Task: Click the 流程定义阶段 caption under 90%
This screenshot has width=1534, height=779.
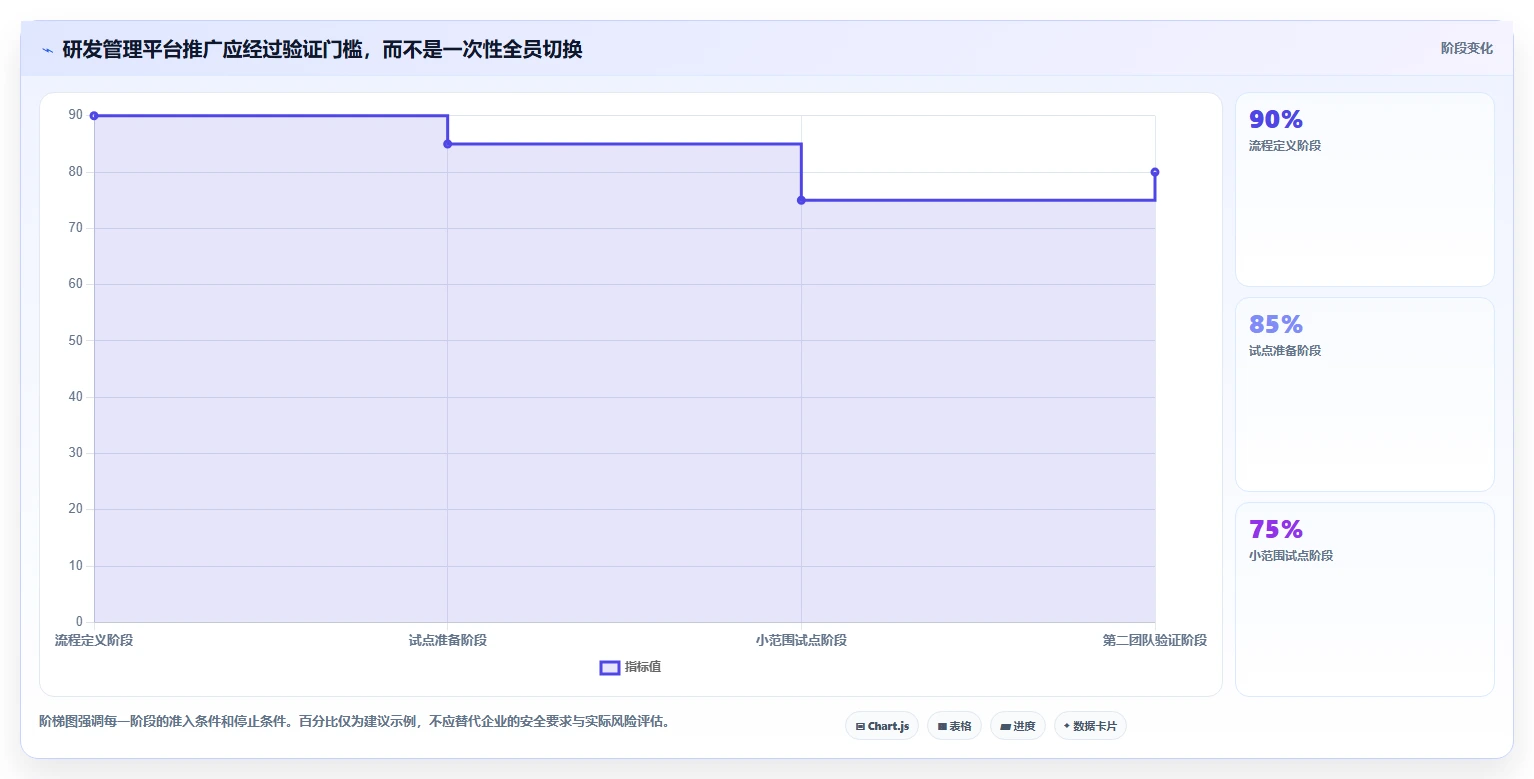Action: [1285, 146]
